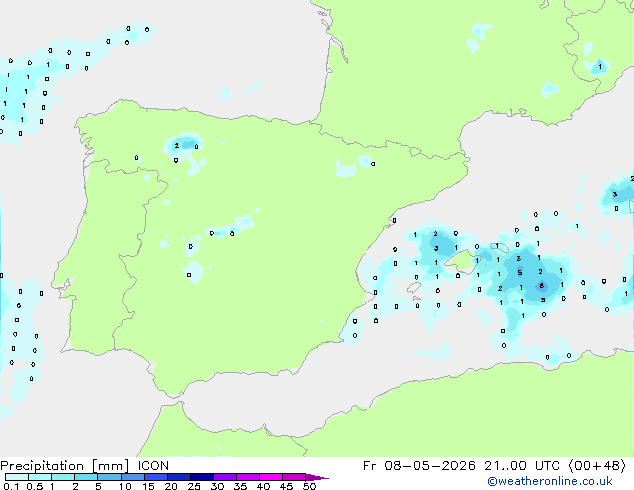
Task: Select the 45–50 mm legend swatch
Action: click(294, 477)
